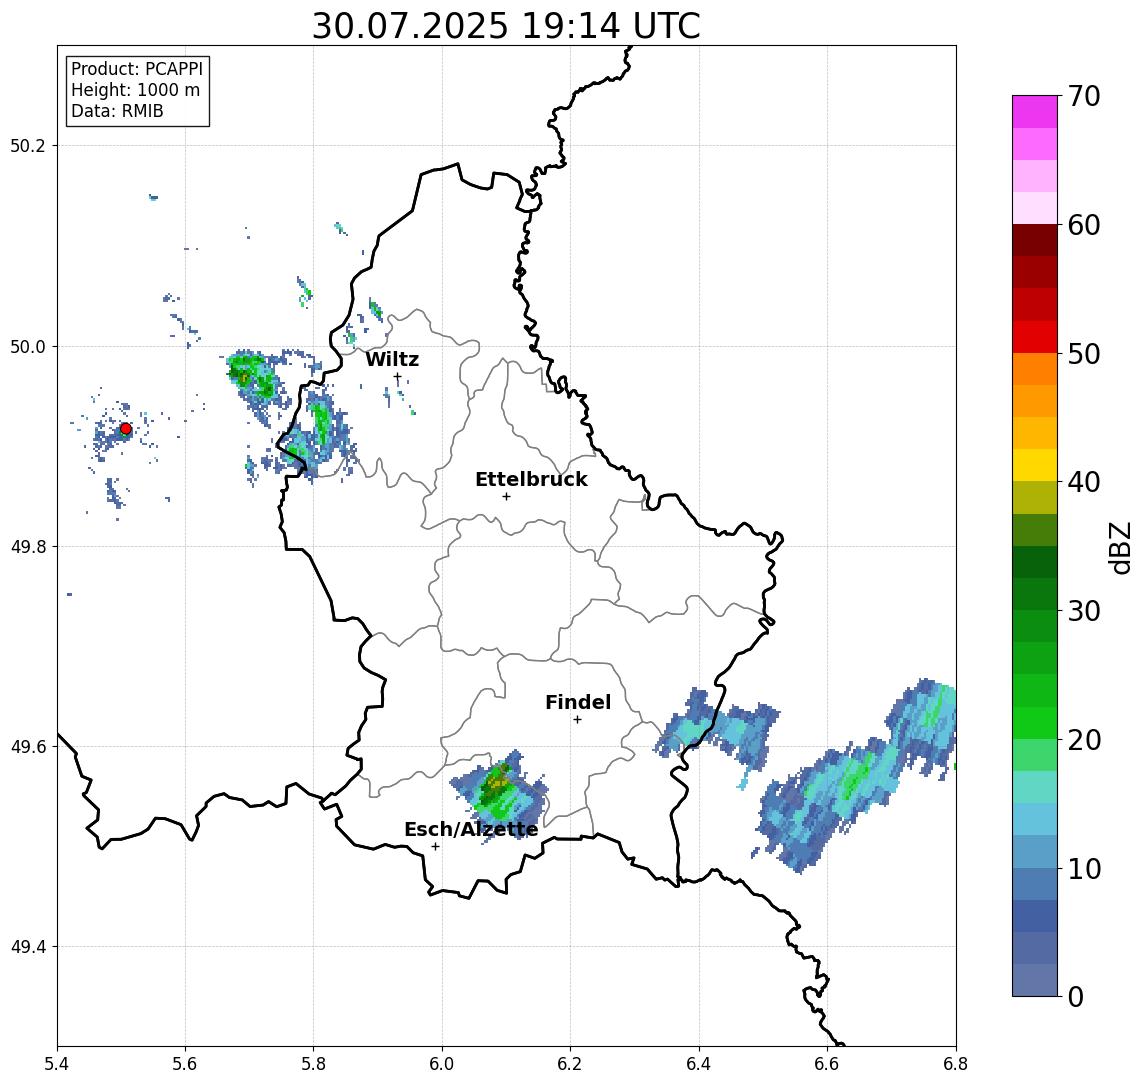
Task: Click the Esch/Alzette station label
Action: [471, 829]
